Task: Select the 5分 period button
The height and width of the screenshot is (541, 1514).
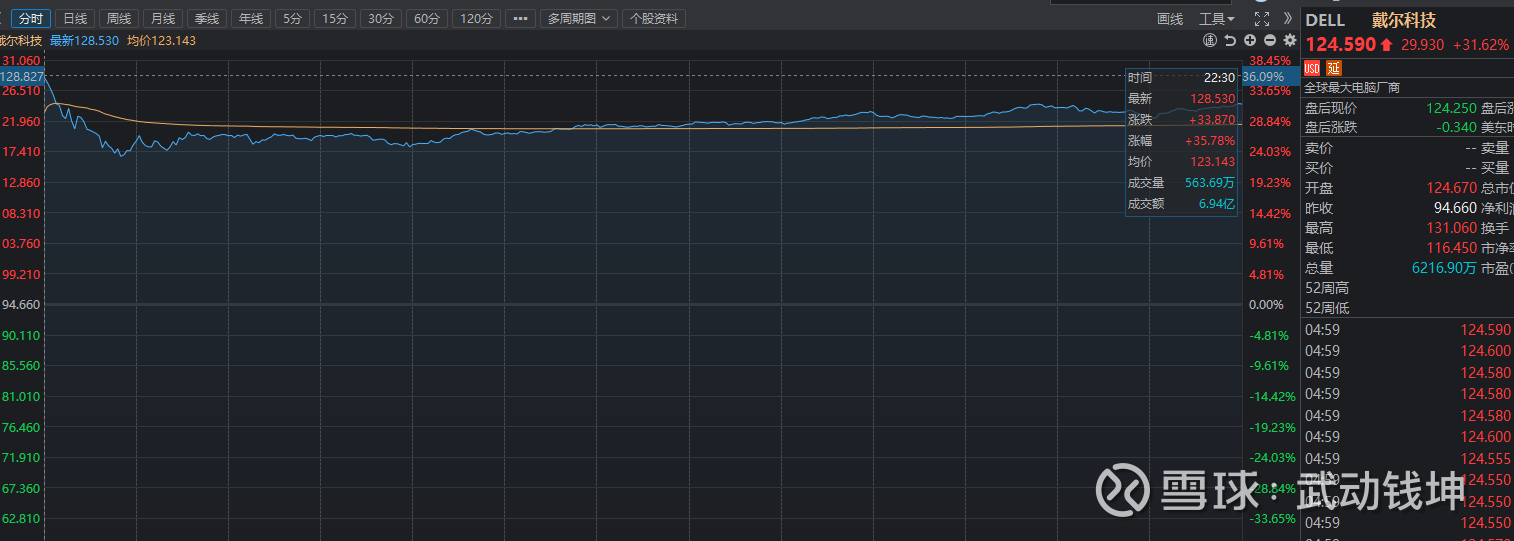Action: 292,19
